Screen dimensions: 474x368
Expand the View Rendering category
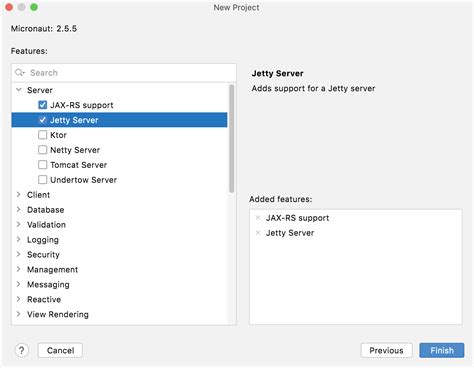(x=19, y=314)
